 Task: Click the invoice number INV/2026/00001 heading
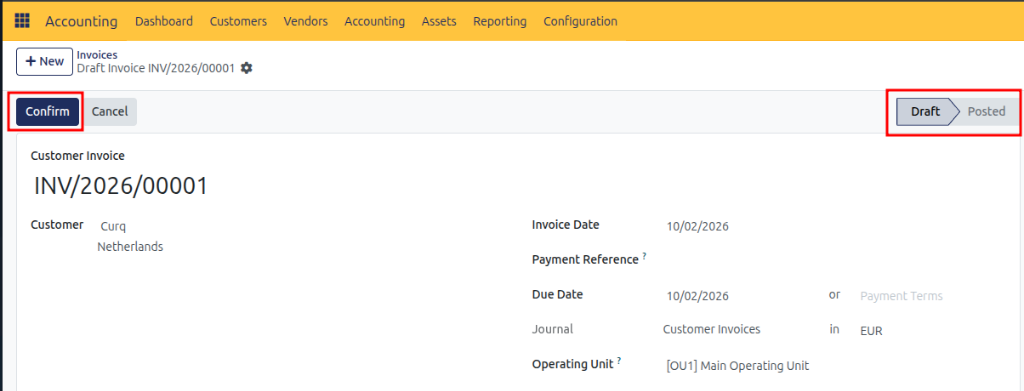[121, 187]
